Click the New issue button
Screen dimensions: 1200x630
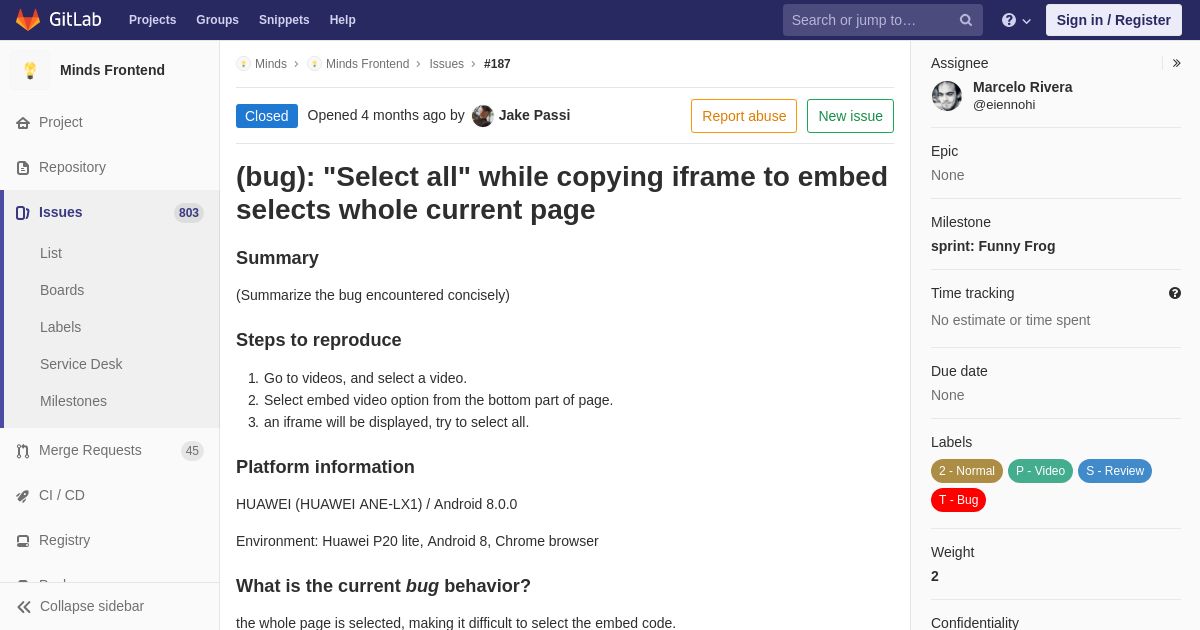pos(850,116)
